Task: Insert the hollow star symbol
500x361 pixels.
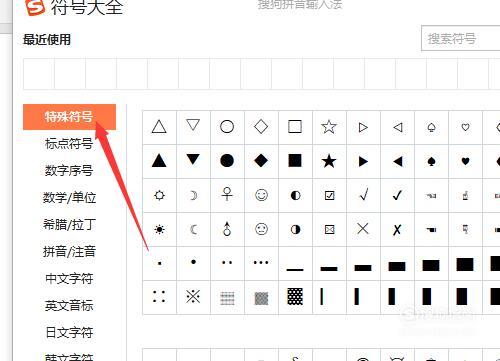Action: coord(329,127)
